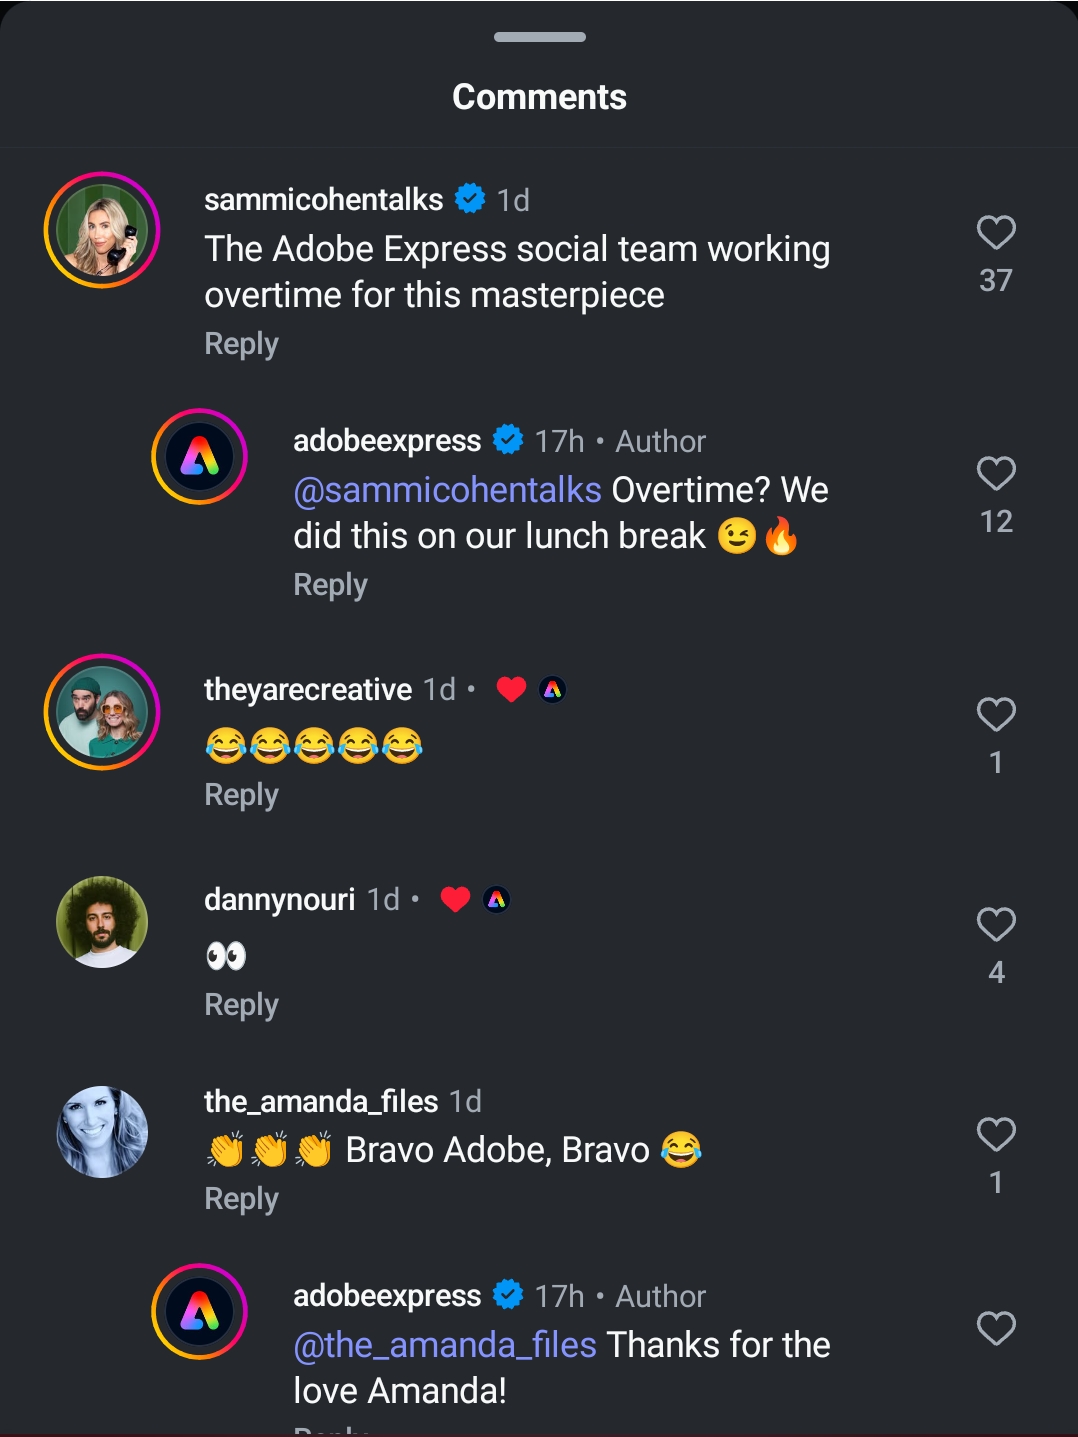Open the @the_amanda_files mention link

[445, 1345]
